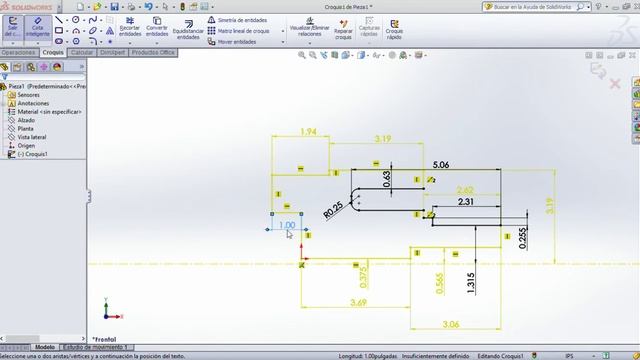Click Simetría de entidades mirror tool
This screenshot has height=360, width=640.
pyautogui.click(x=238, y=20)
